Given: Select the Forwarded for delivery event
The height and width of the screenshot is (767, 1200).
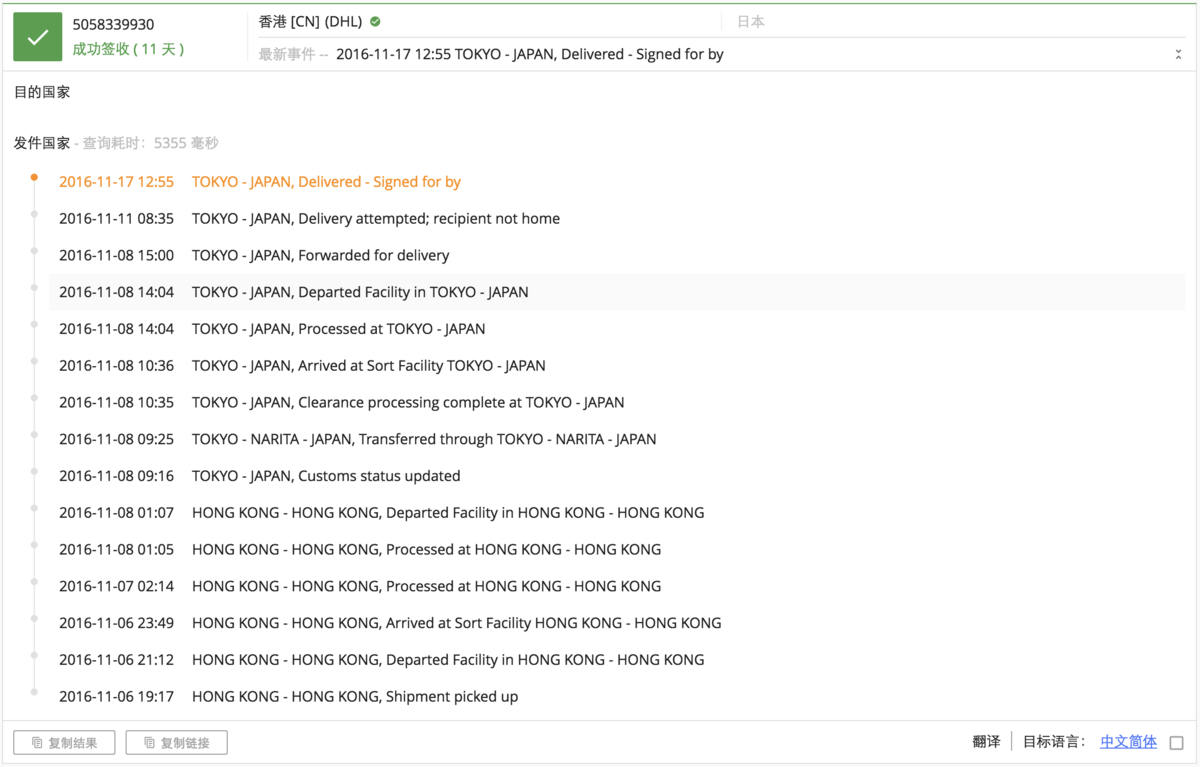Looking at the screenshot, I should [x=617, y=255].
